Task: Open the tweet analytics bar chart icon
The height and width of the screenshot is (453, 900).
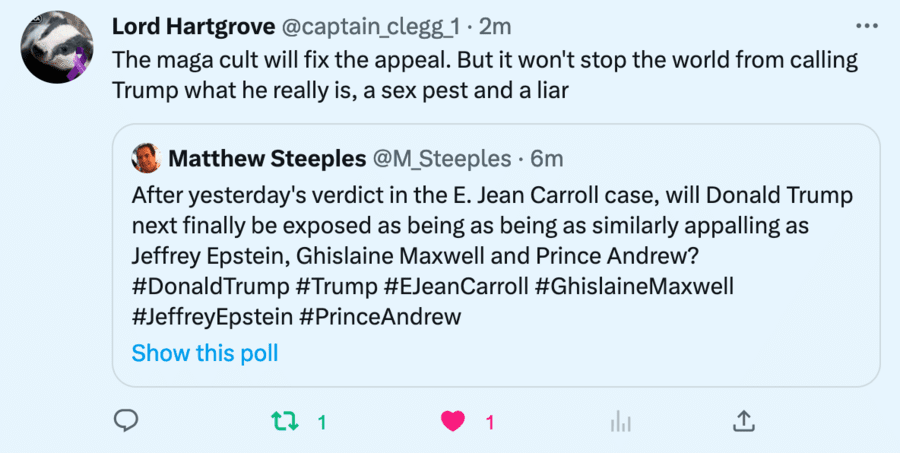Action: 621,421
